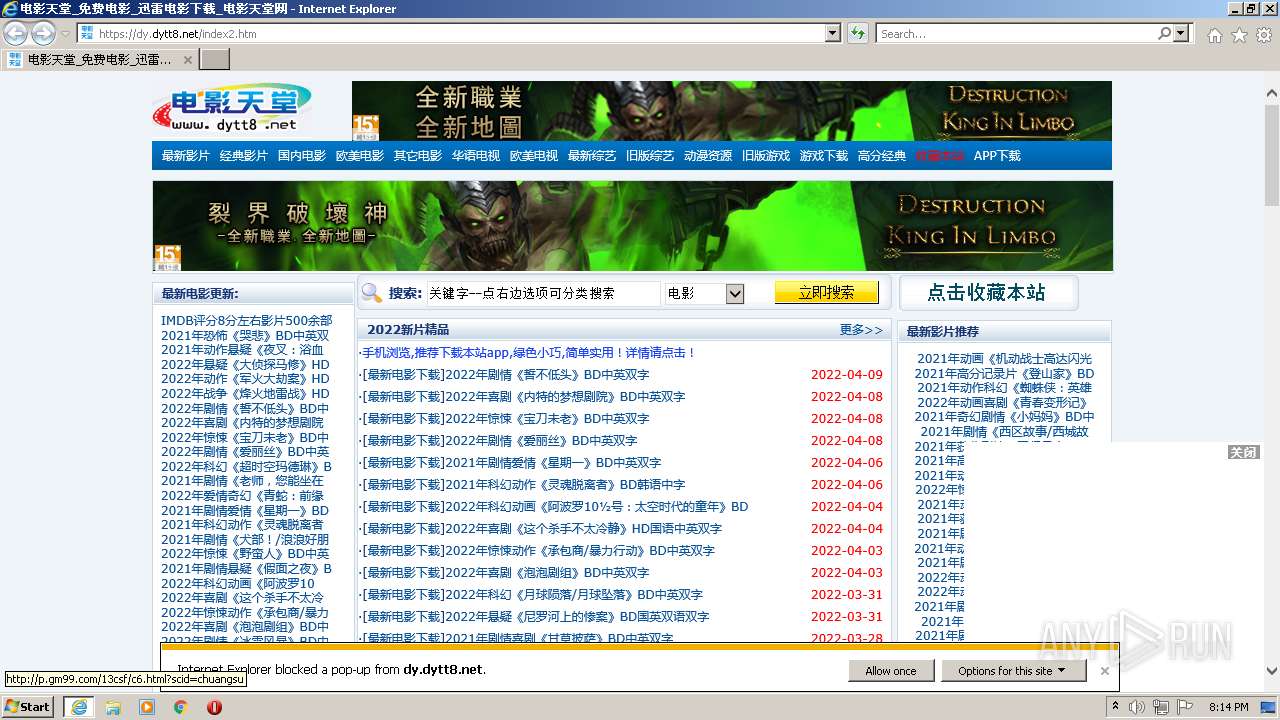The image size is (1280, 720).
Task: Click the volume speaker tray icon
Action: [x=1137, y=707]
